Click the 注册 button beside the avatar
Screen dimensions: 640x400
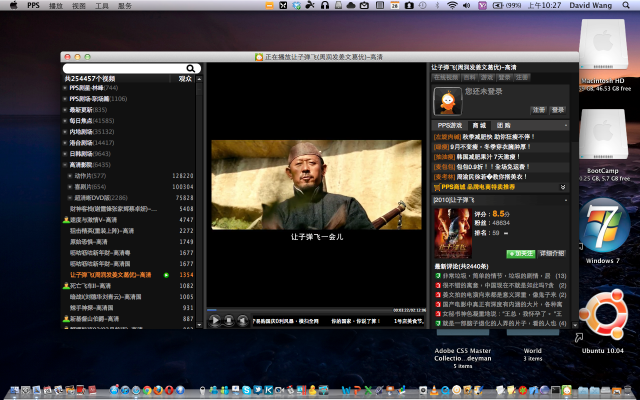pyautogui.click(x=538, y=110)
